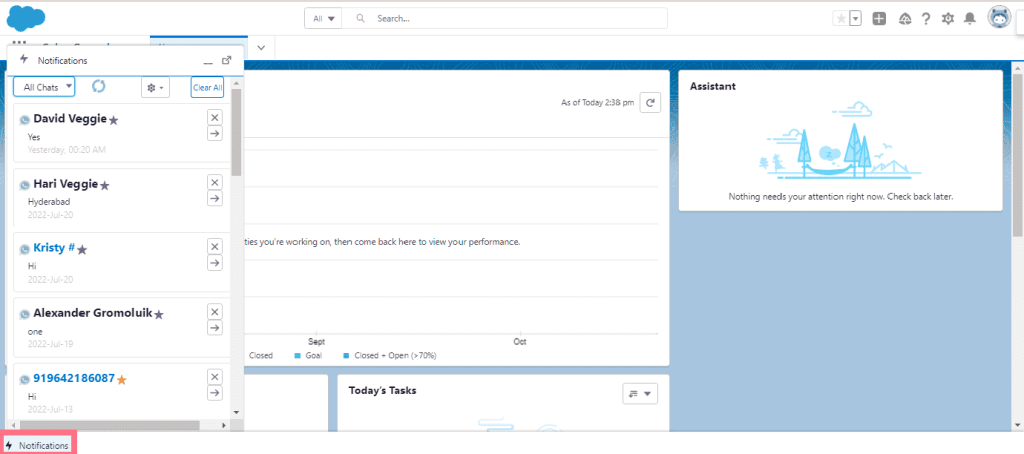Click the notifications bell icon

pyautogui.click(x=969, y=18)
